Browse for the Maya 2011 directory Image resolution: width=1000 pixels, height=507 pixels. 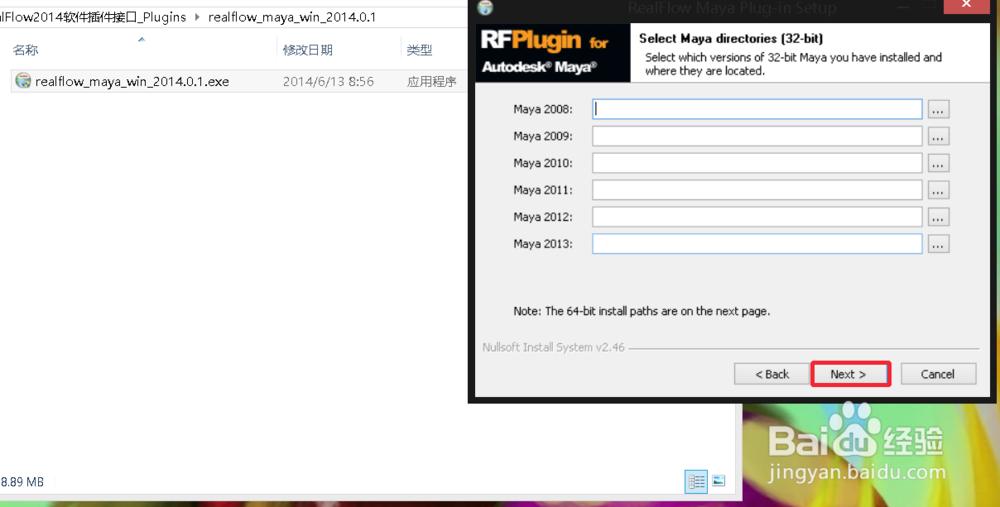938,190
